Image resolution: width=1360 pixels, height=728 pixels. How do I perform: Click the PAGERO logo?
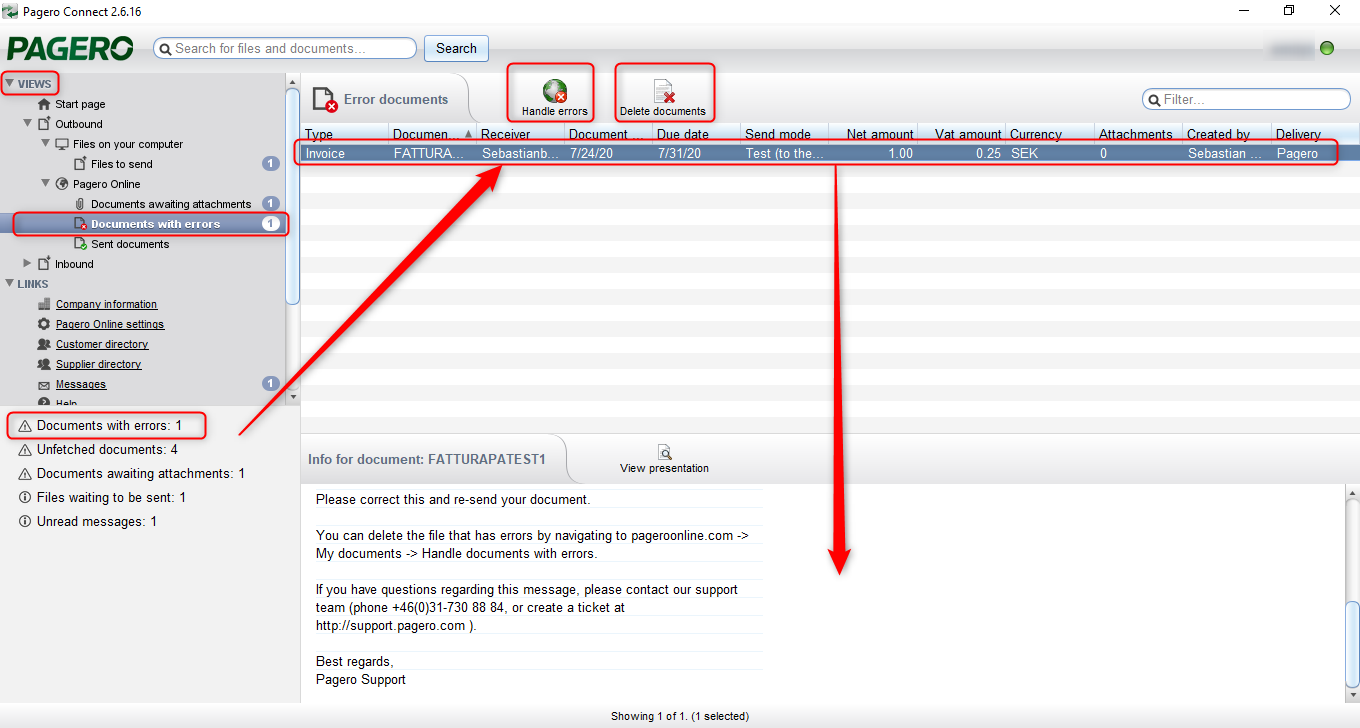click(x=71, y=48)
